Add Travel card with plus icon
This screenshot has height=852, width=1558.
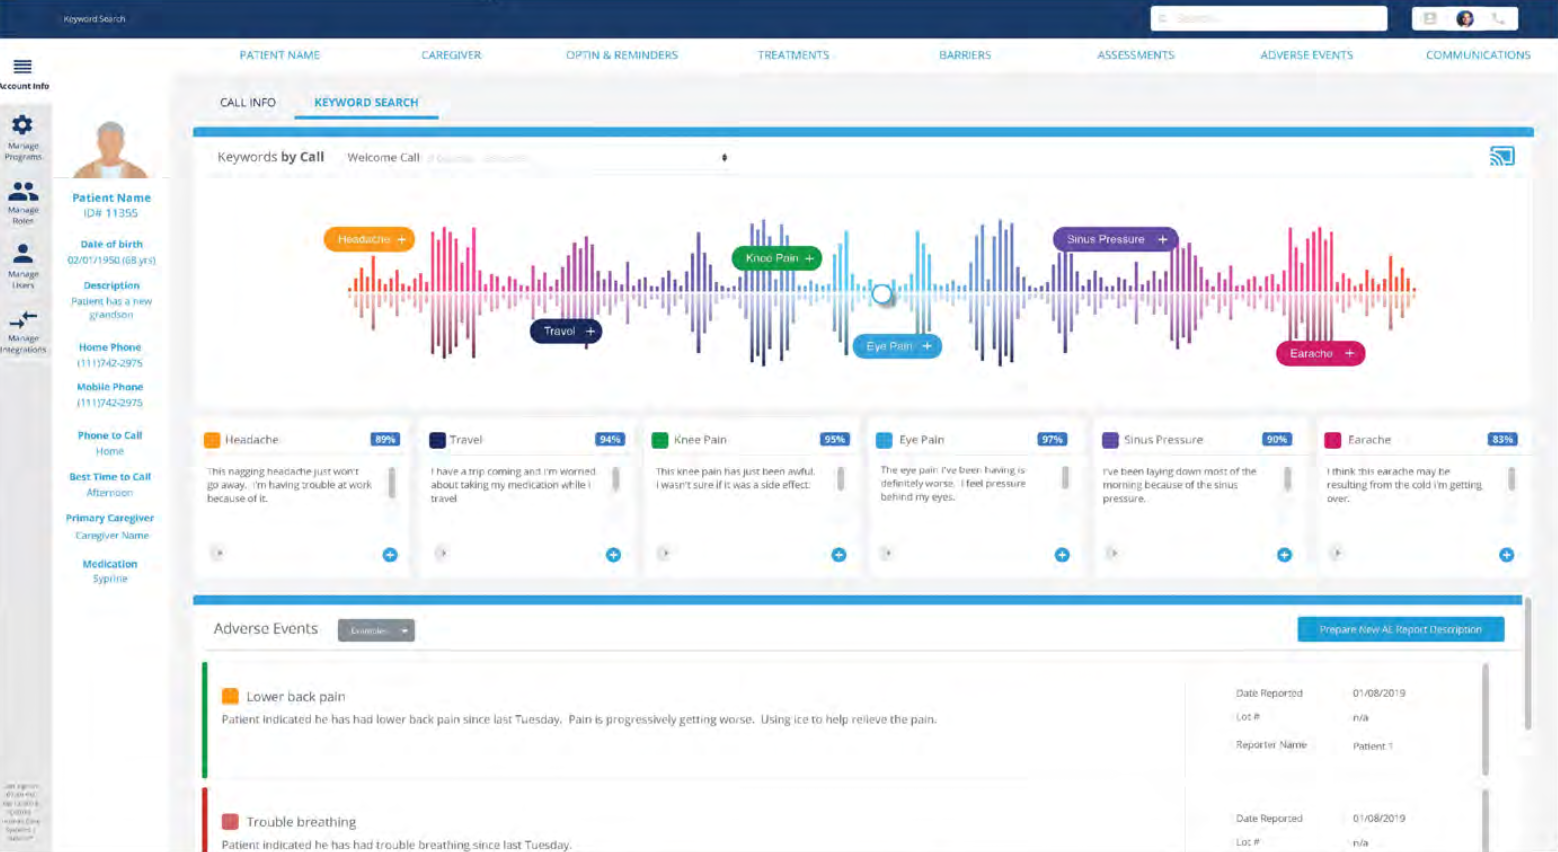pos(614,555)
